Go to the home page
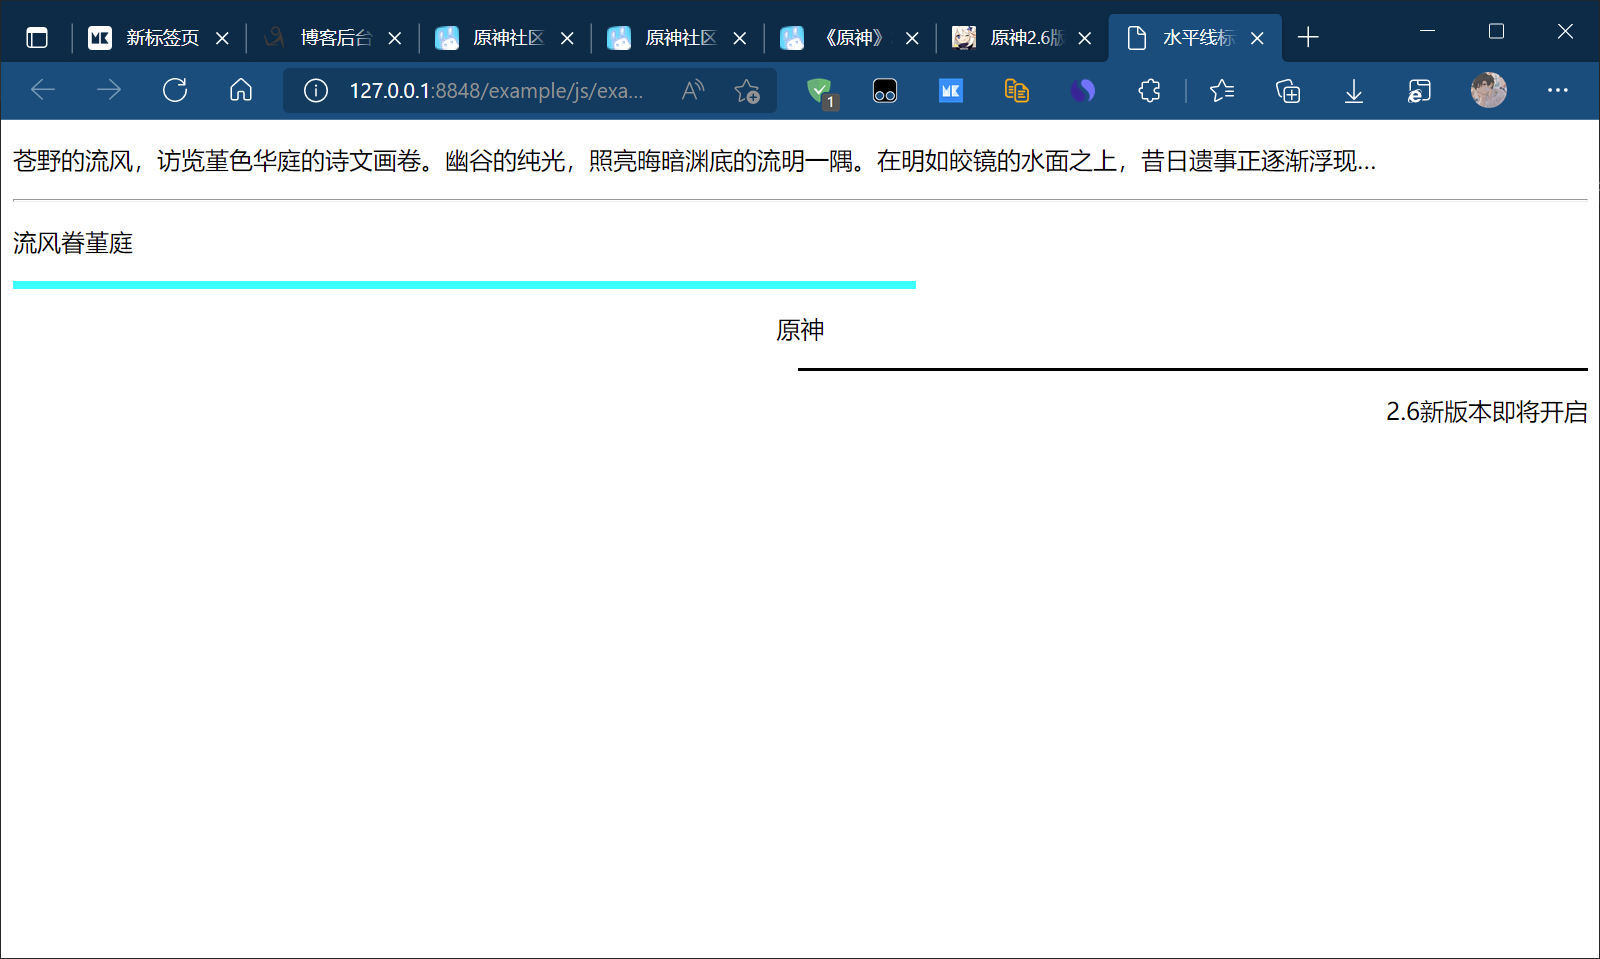 click(241, 90)
